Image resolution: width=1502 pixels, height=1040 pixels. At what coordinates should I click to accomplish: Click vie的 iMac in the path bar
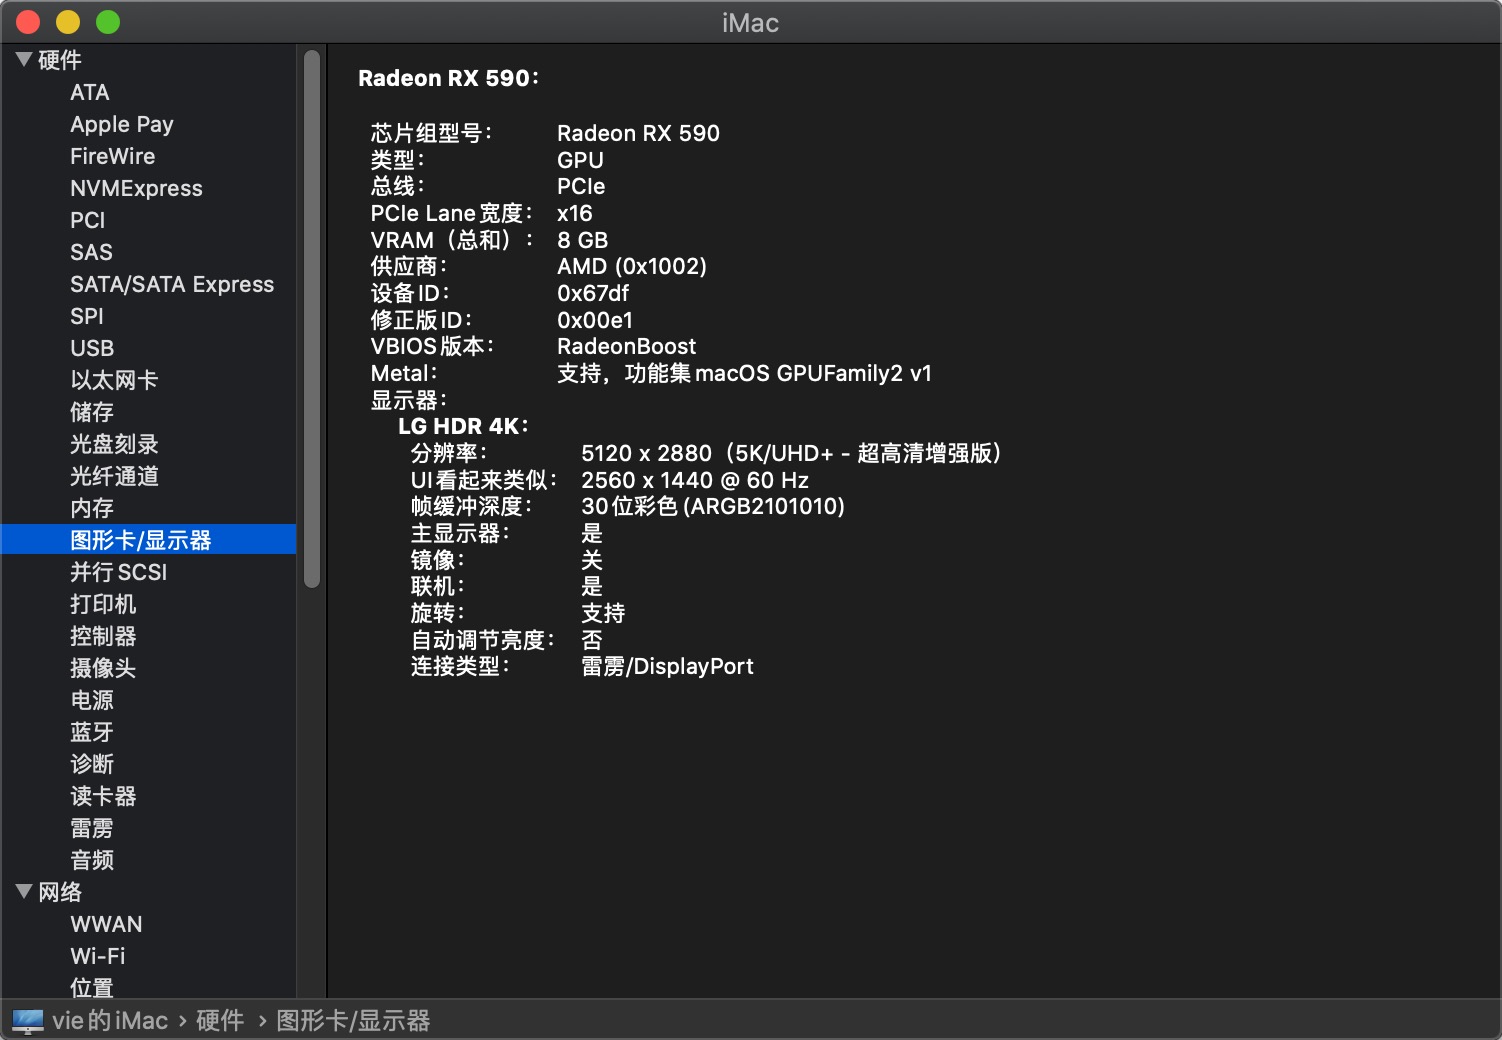[x=110, y=1021]
